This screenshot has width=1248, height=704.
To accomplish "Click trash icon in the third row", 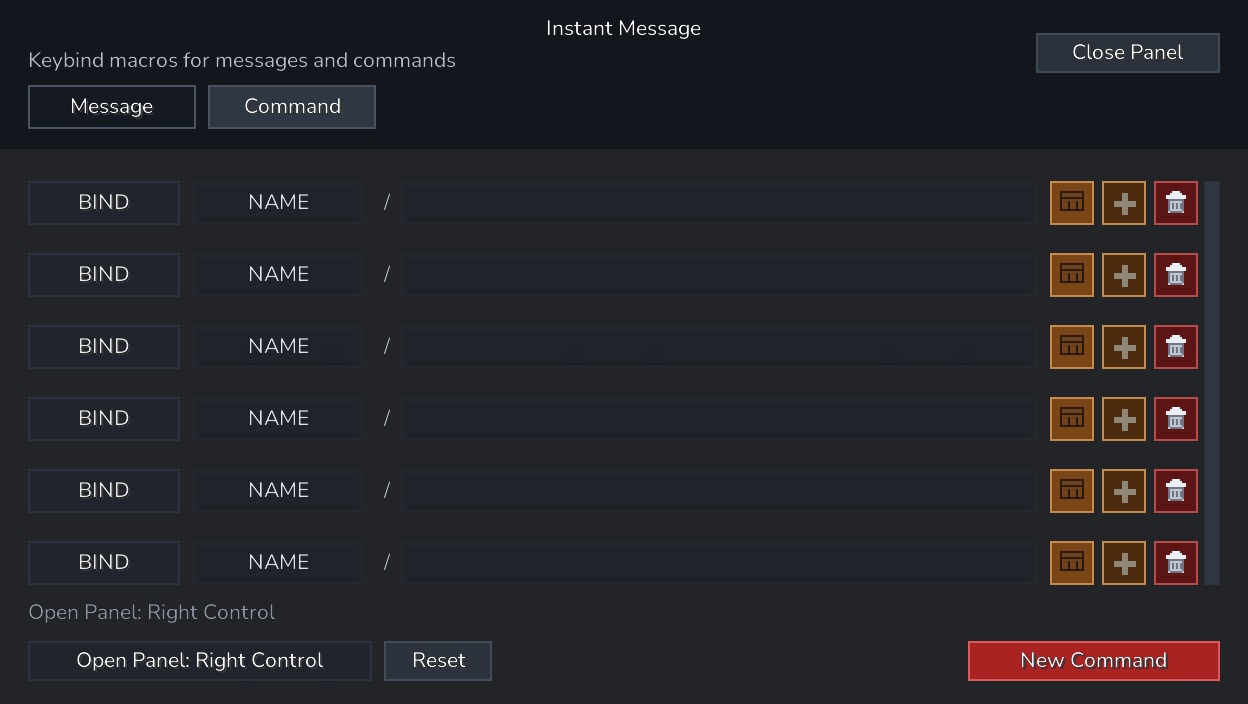I will [1176, 347].
